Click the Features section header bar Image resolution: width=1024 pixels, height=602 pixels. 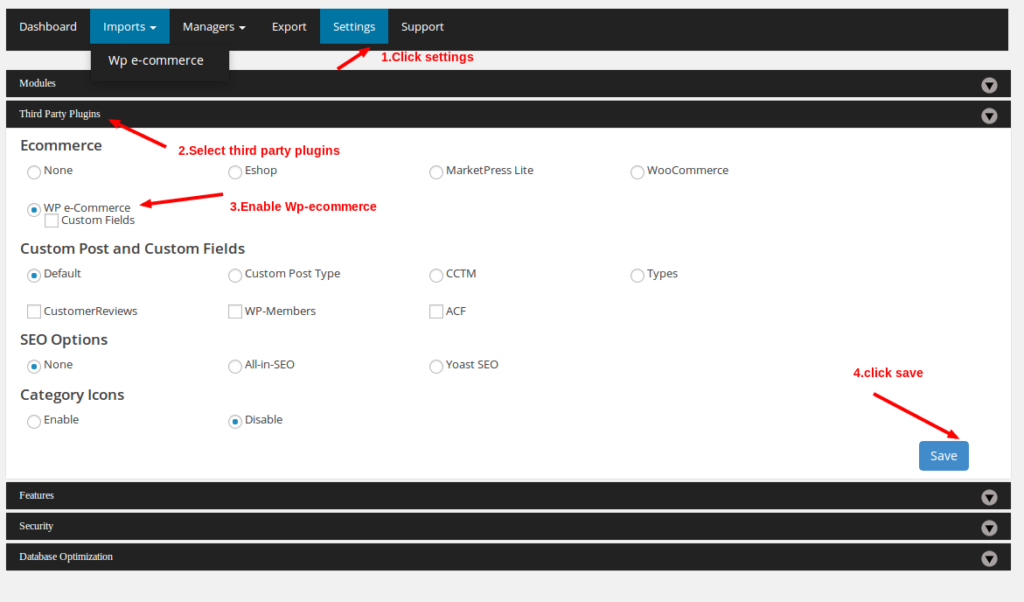coord(508,496)
